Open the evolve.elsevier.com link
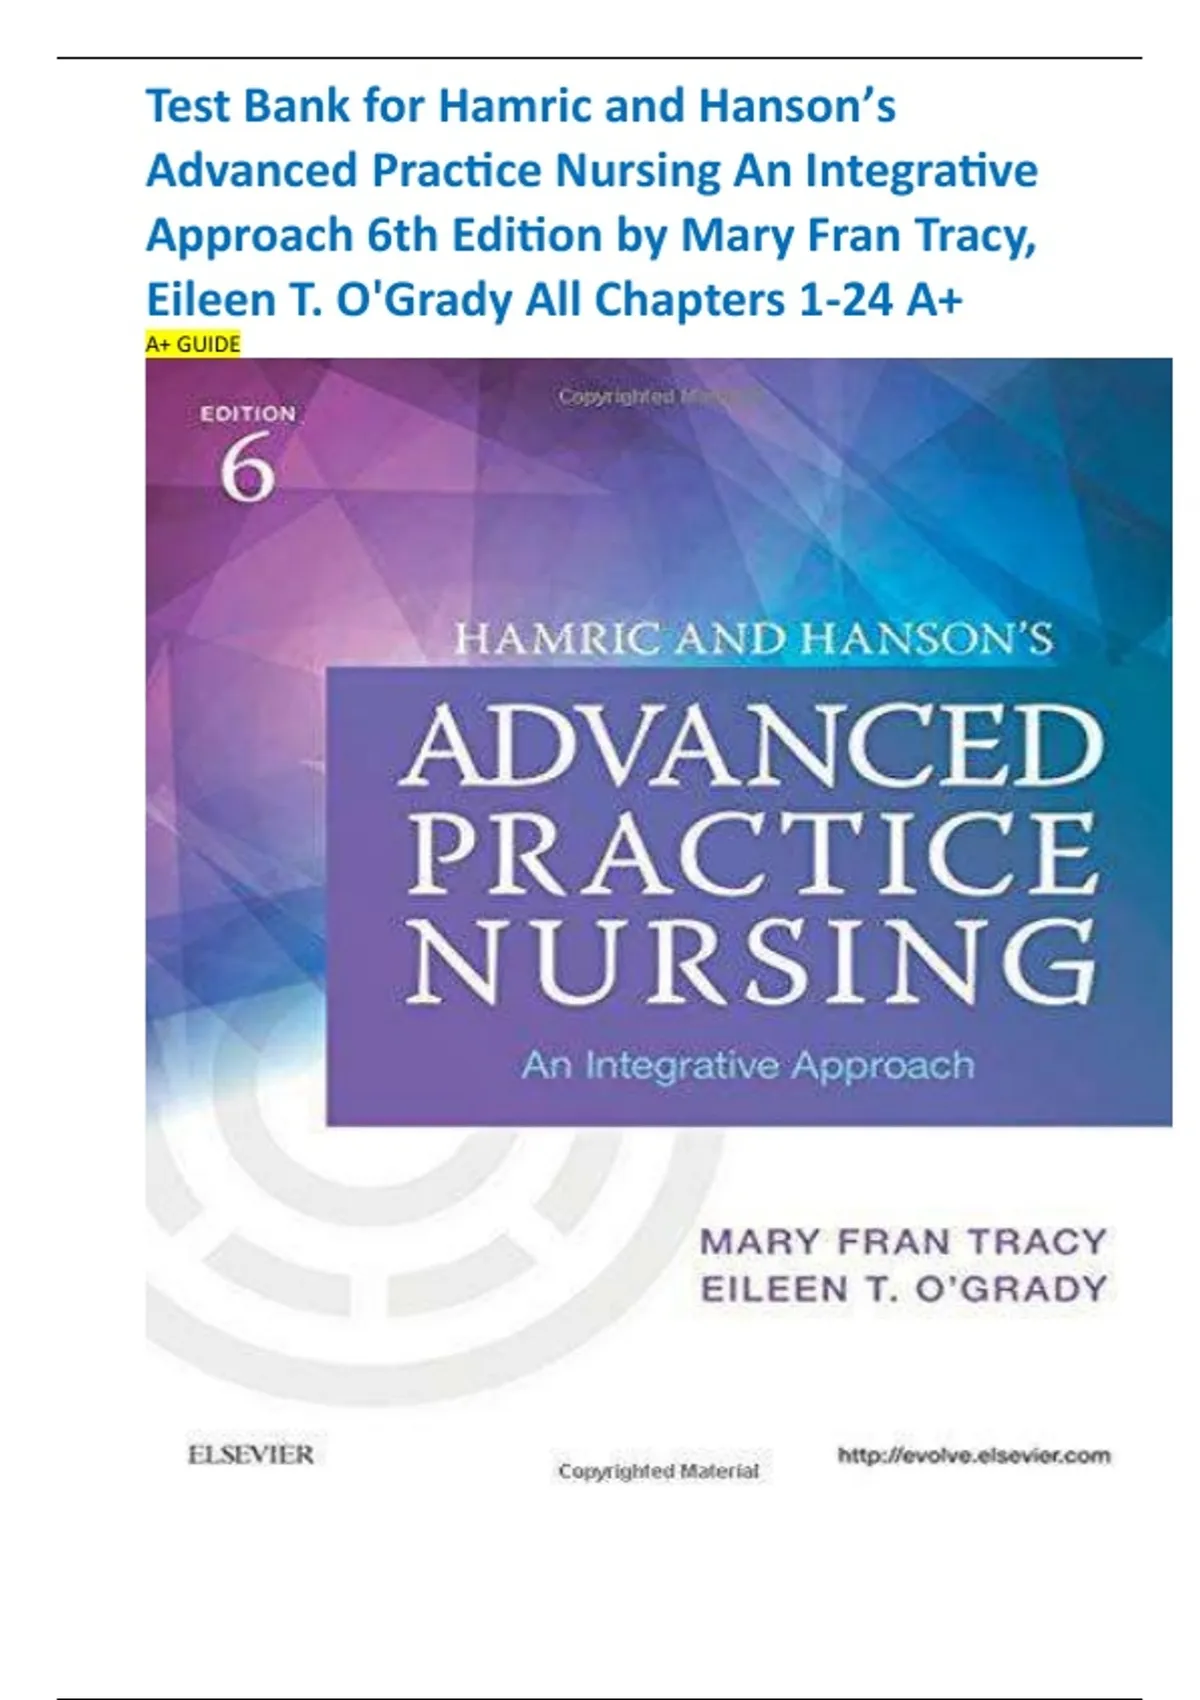The image size is (1200, 1700). pos(973,1456)
